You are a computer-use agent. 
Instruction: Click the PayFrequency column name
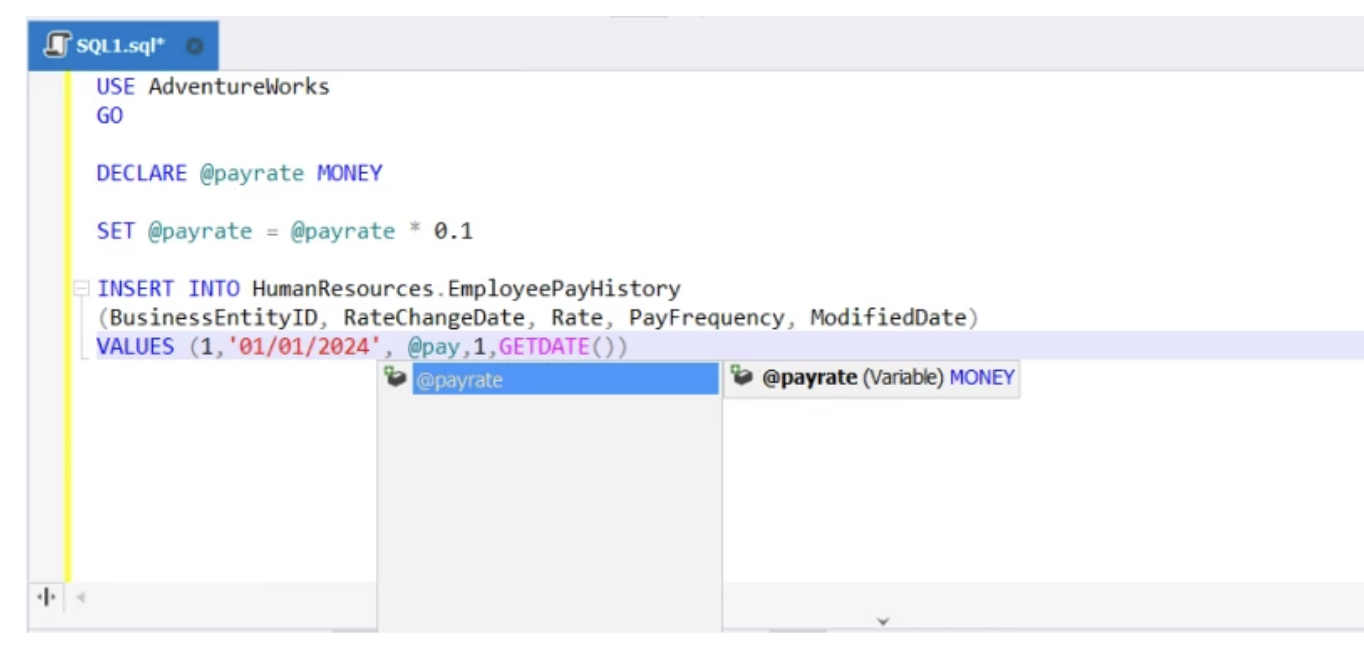pyautogui.click(x=706, y=318)
